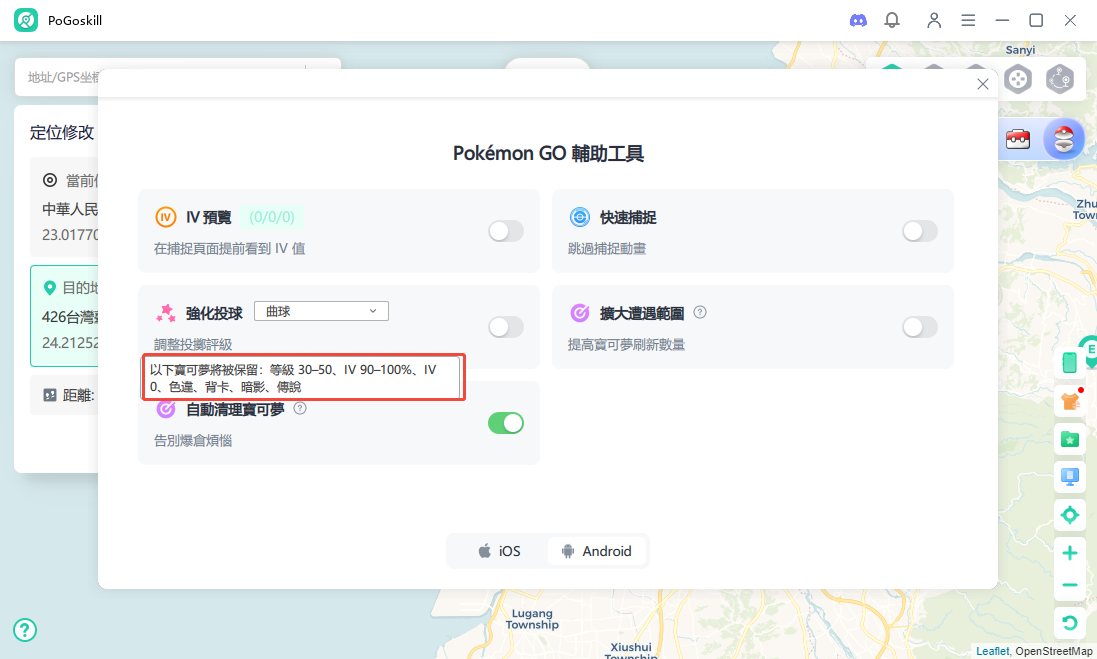Viewport: 1097px width, 659px height.
Task: Click the 定位修改 panel heading
Action: (x=62, y=132)
